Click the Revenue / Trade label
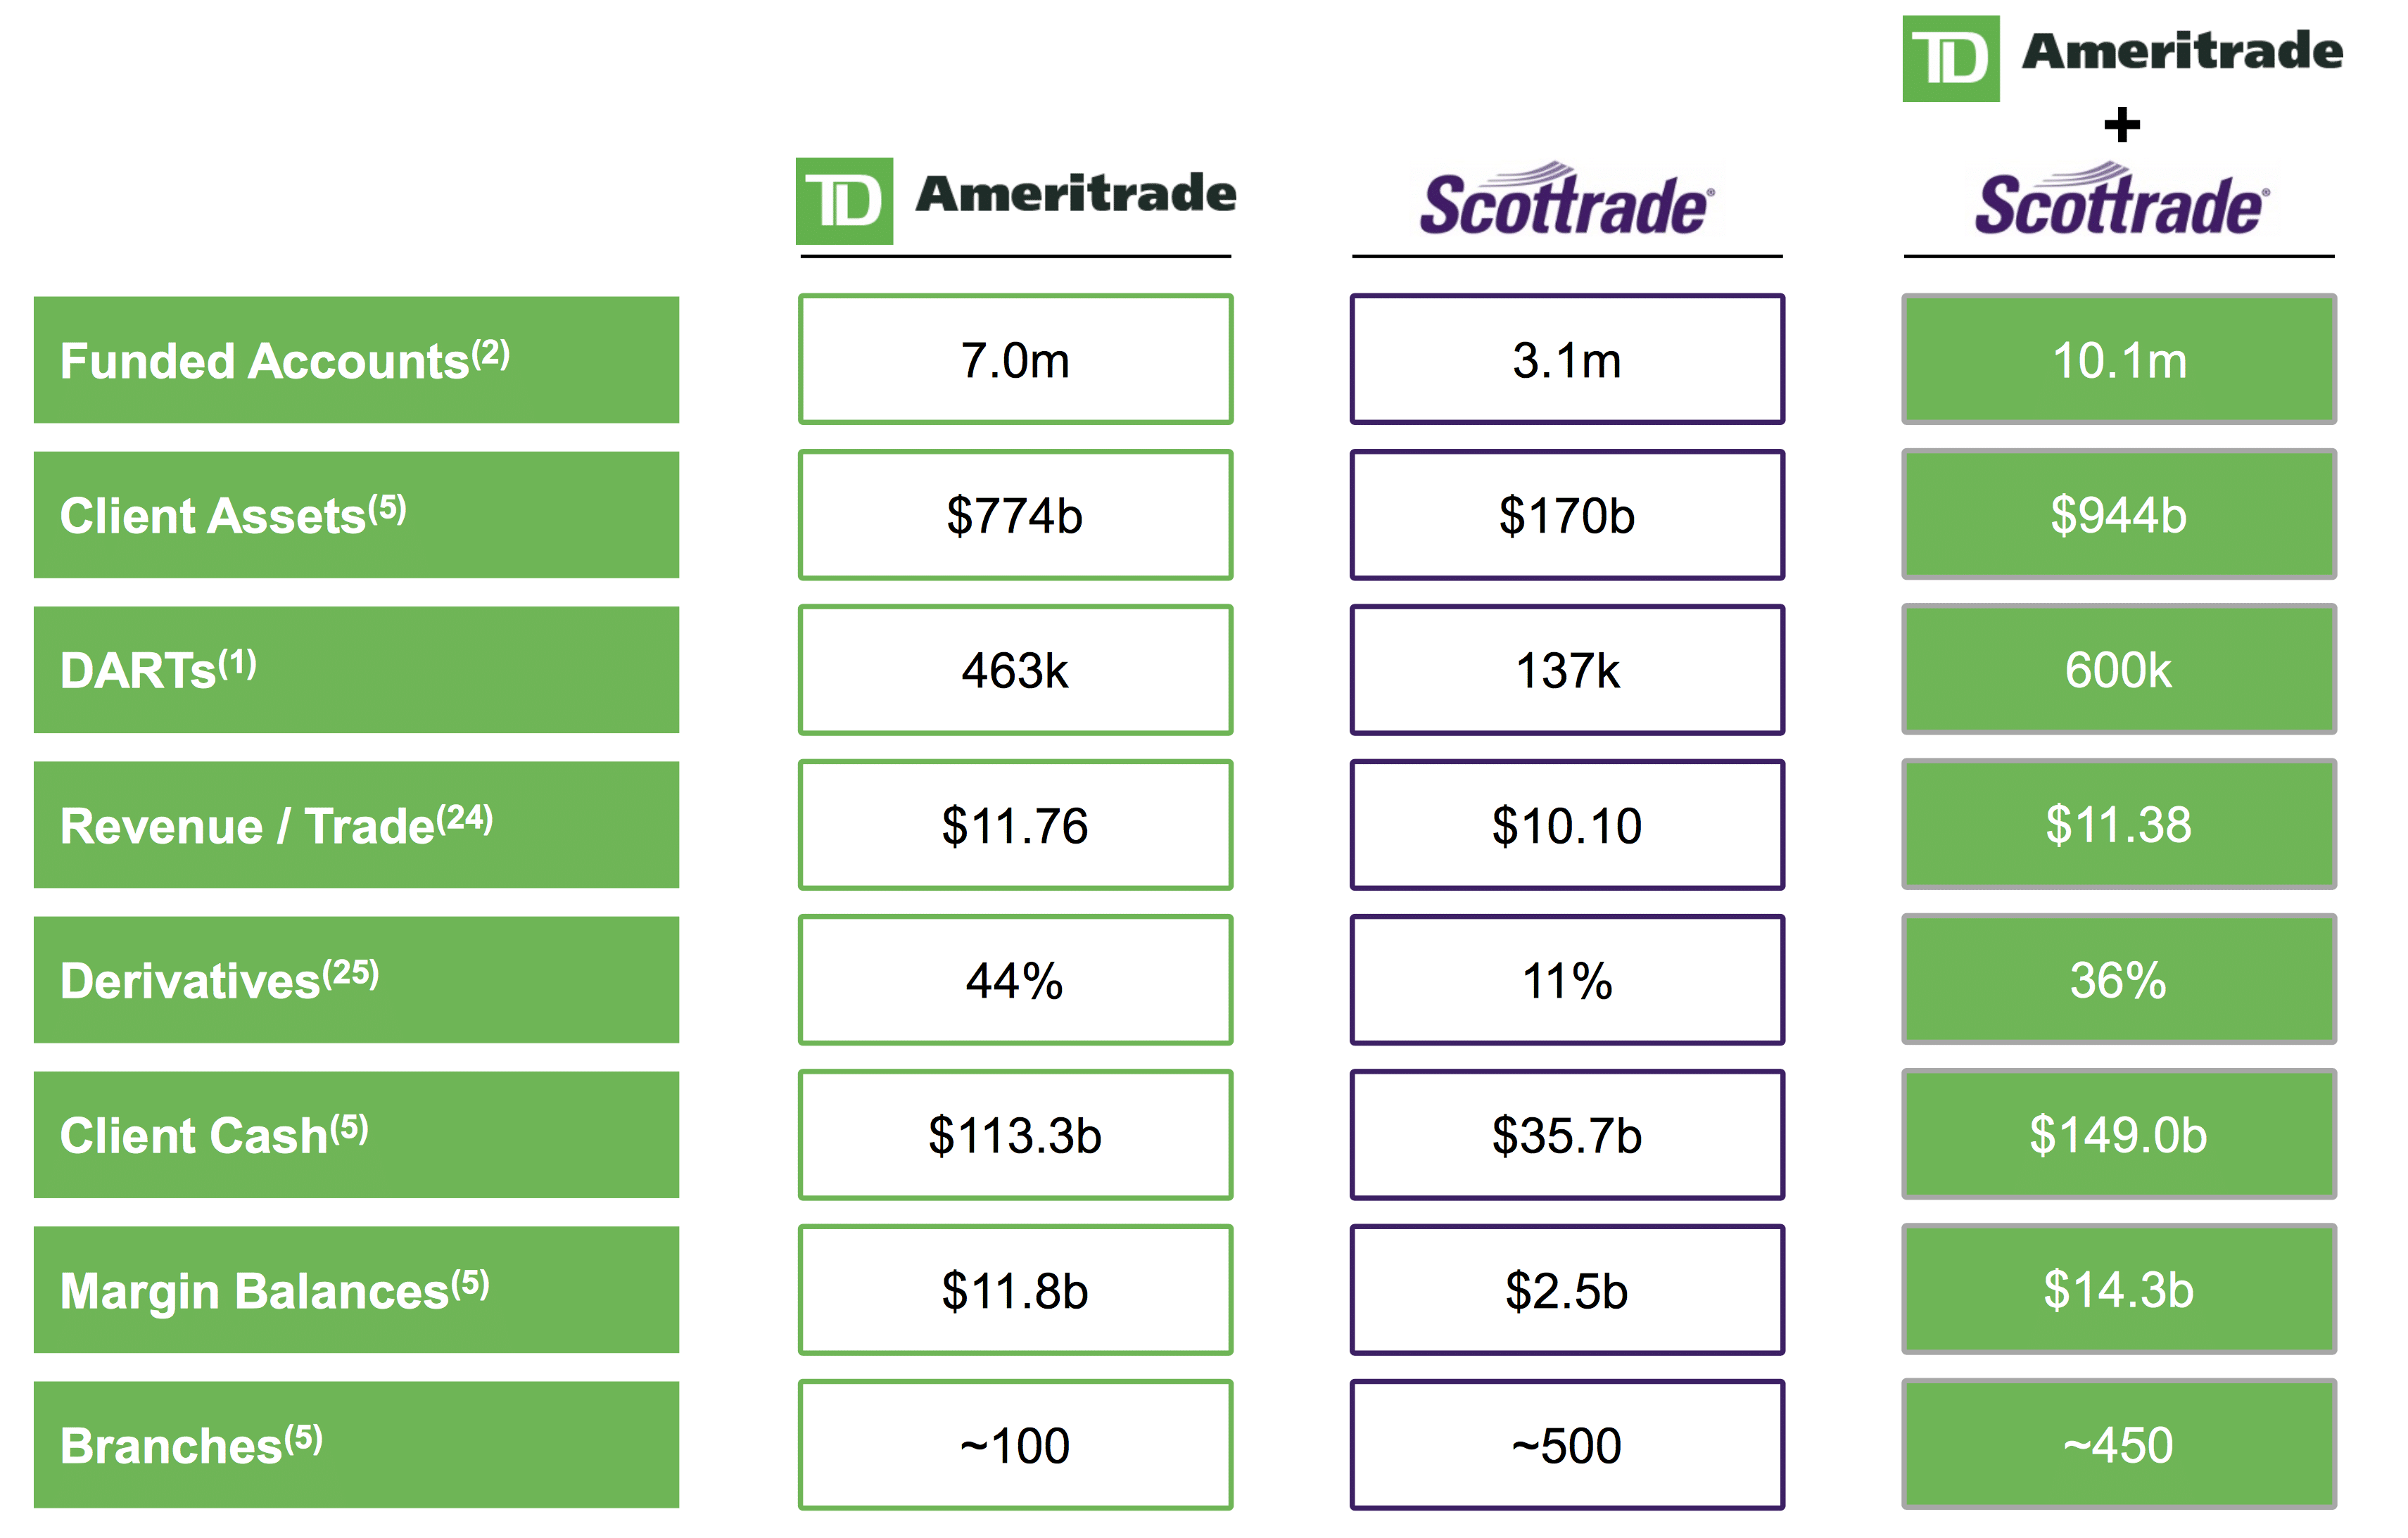 point(356,825)
